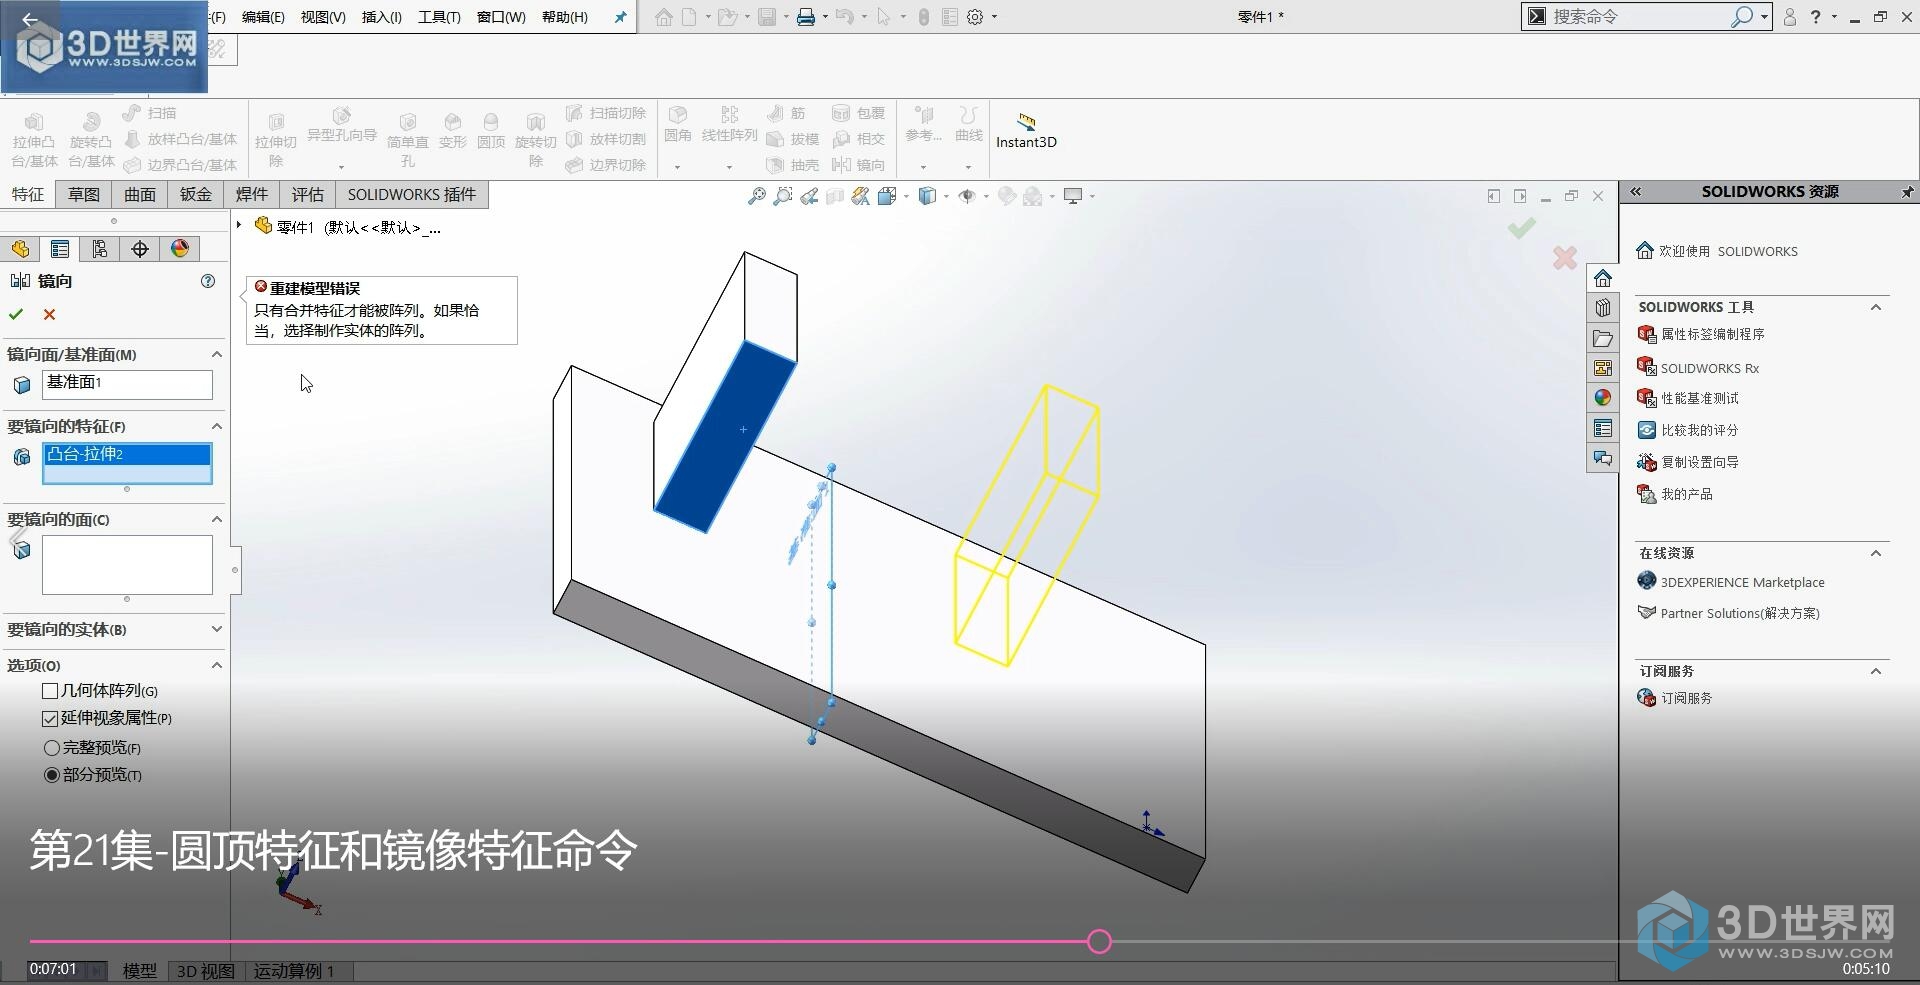
Task: Select the 完整预览 radio button
Action: click(52, 748)
